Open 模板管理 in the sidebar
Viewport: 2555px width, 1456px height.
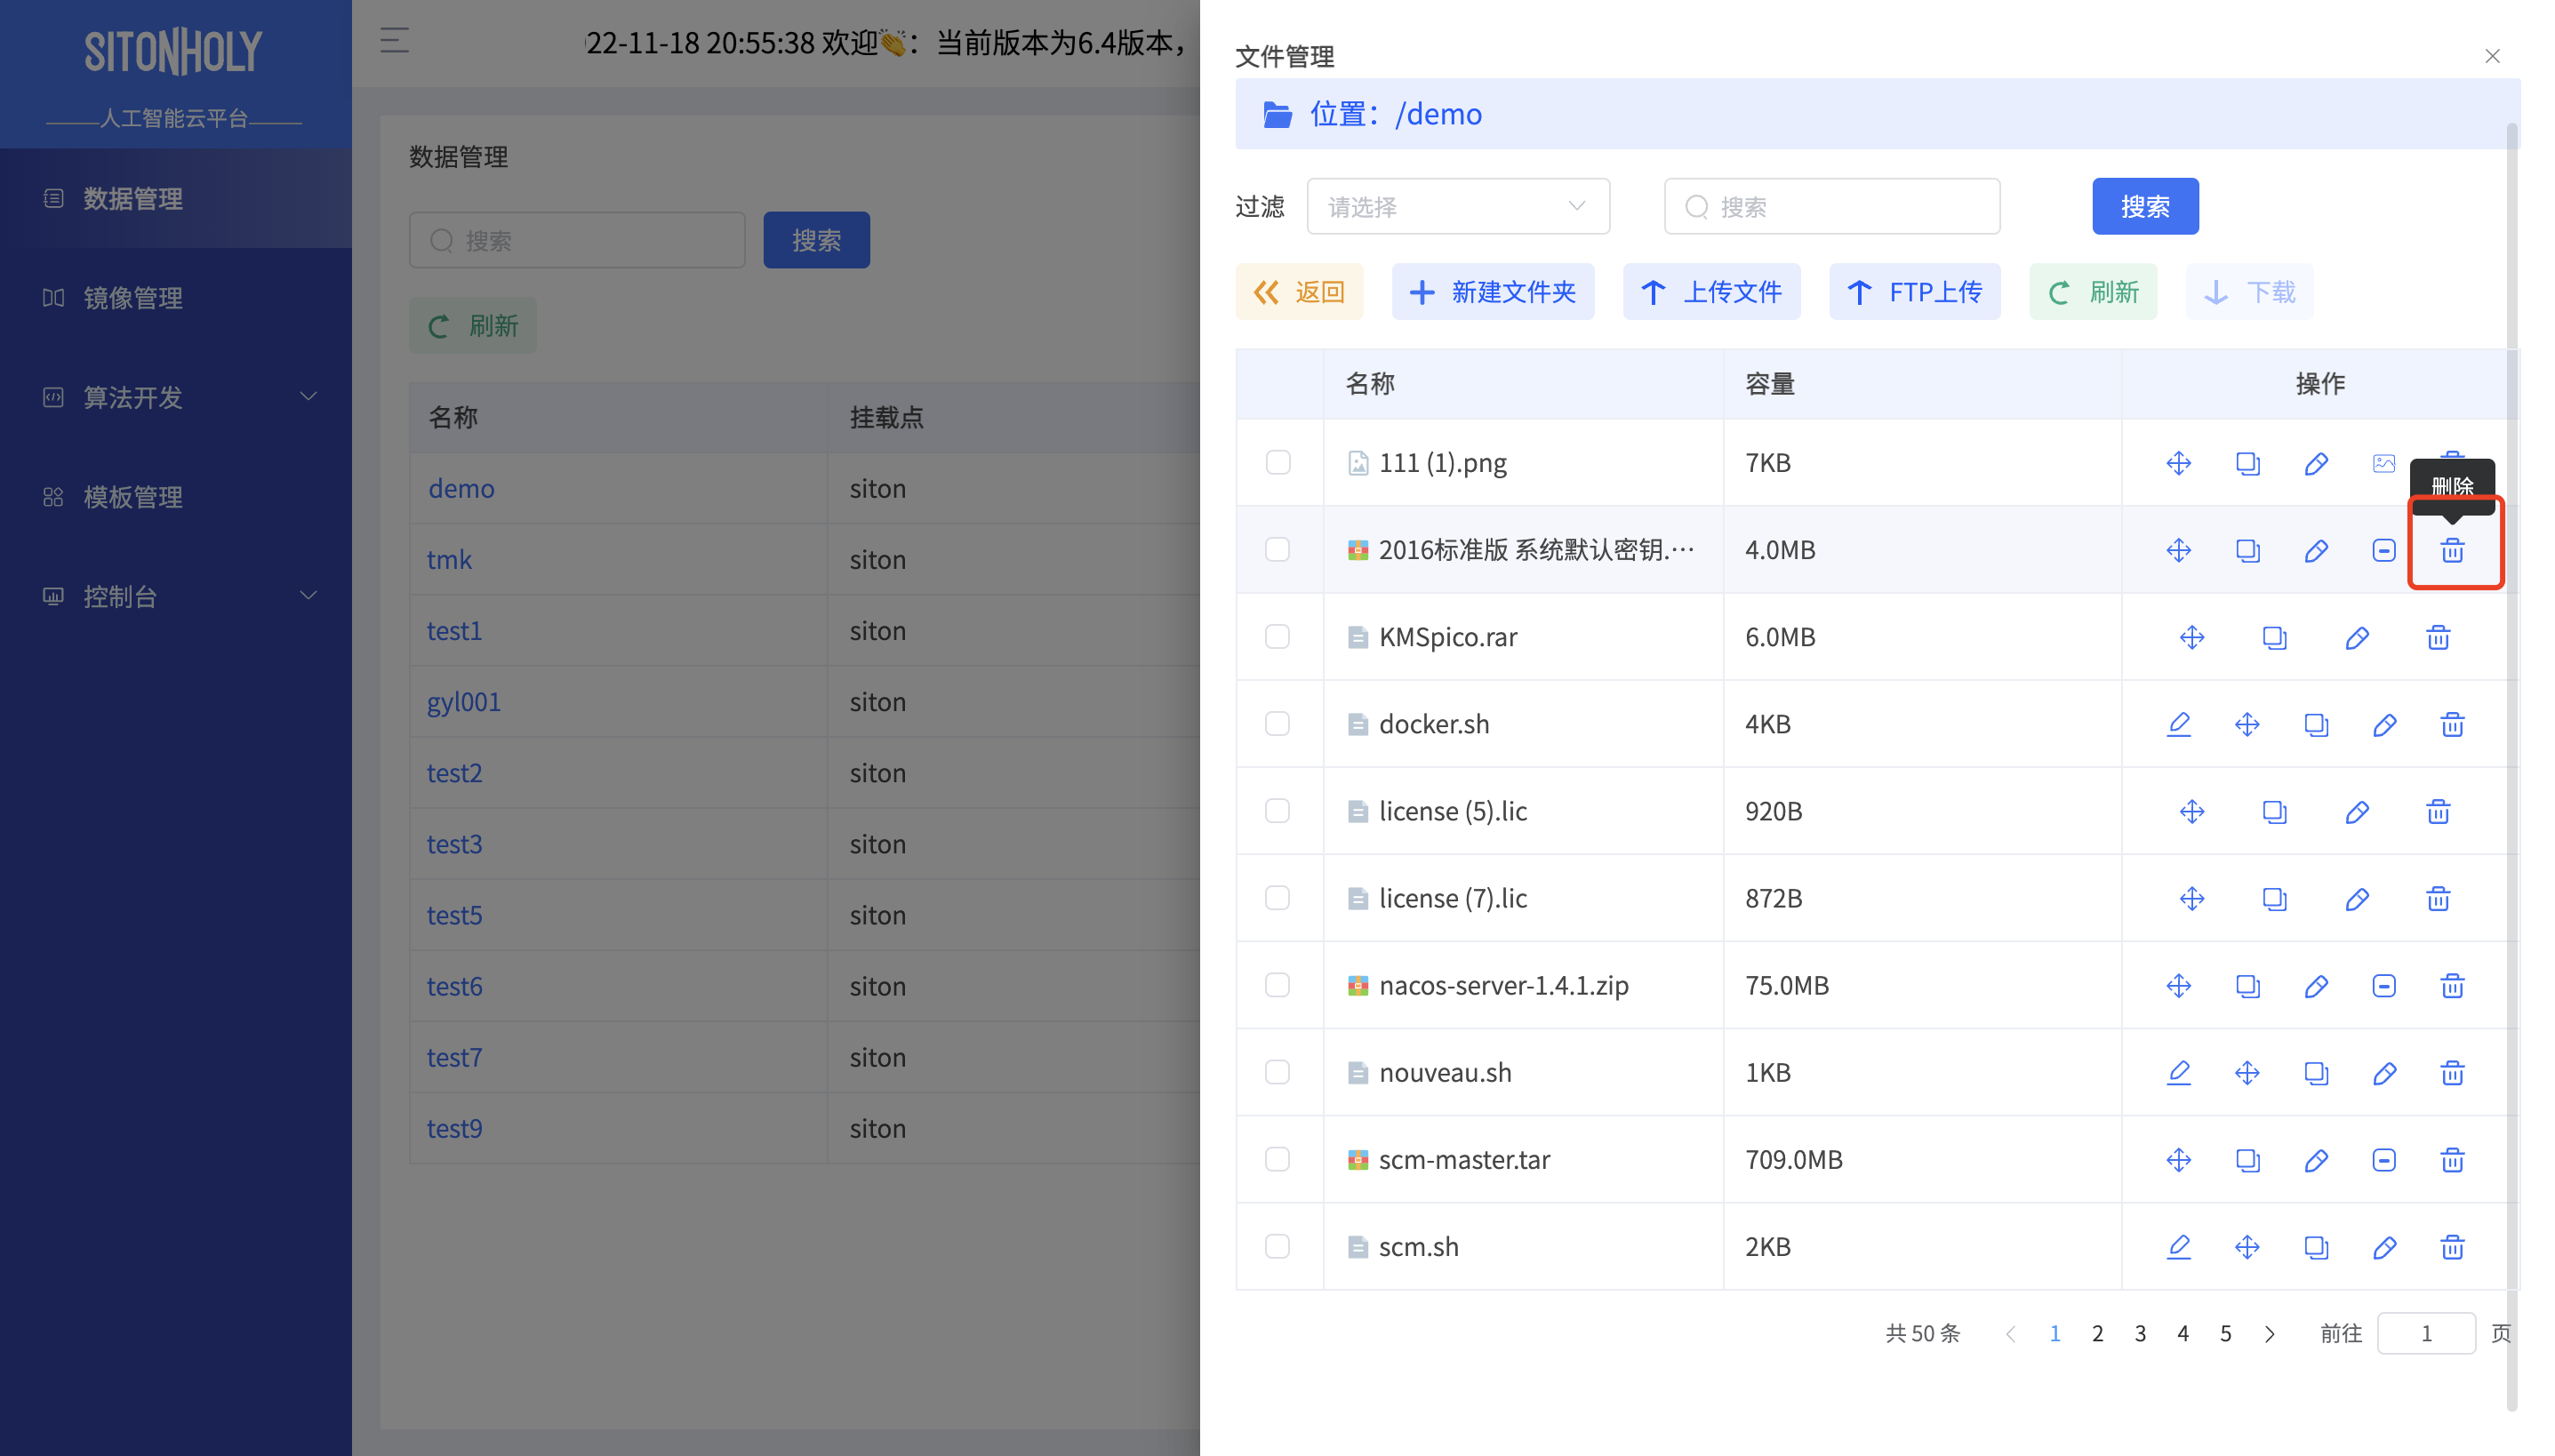[x=176, y=497]
